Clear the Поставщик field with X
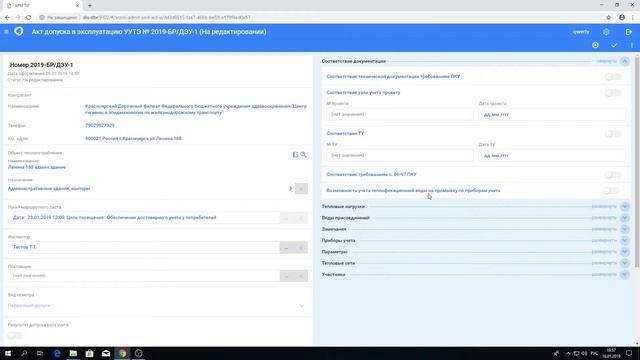Image resolution: width=640 pixels, height=360 pixels. [301, 276]
